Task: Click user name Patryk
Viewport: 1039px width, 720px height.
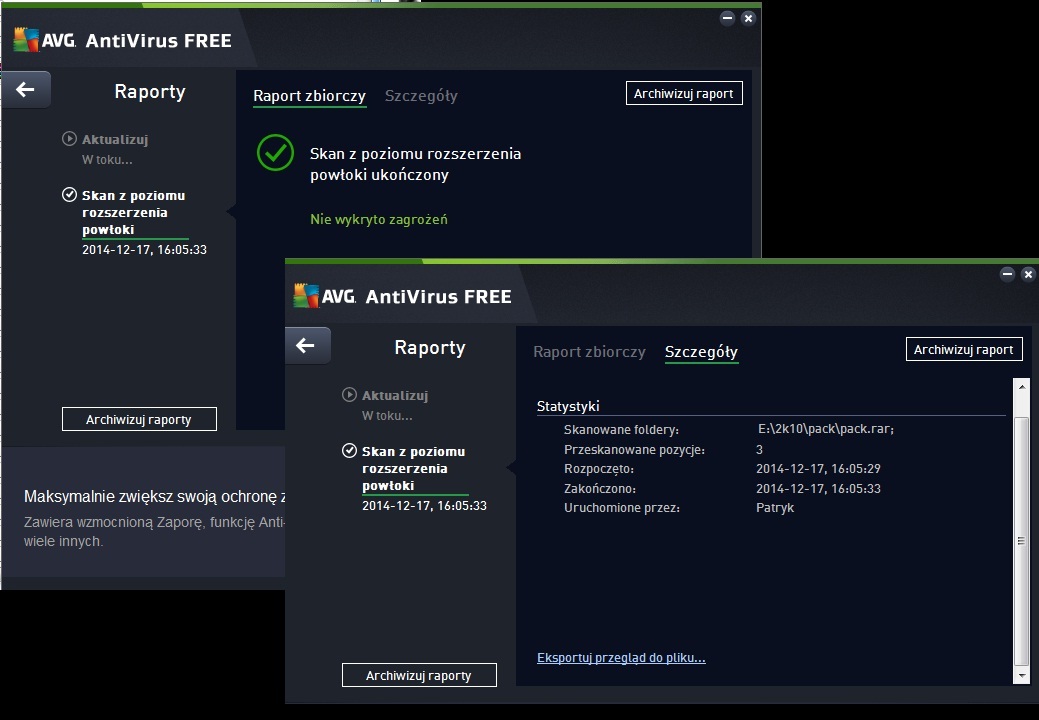Action: coord(775,508)
